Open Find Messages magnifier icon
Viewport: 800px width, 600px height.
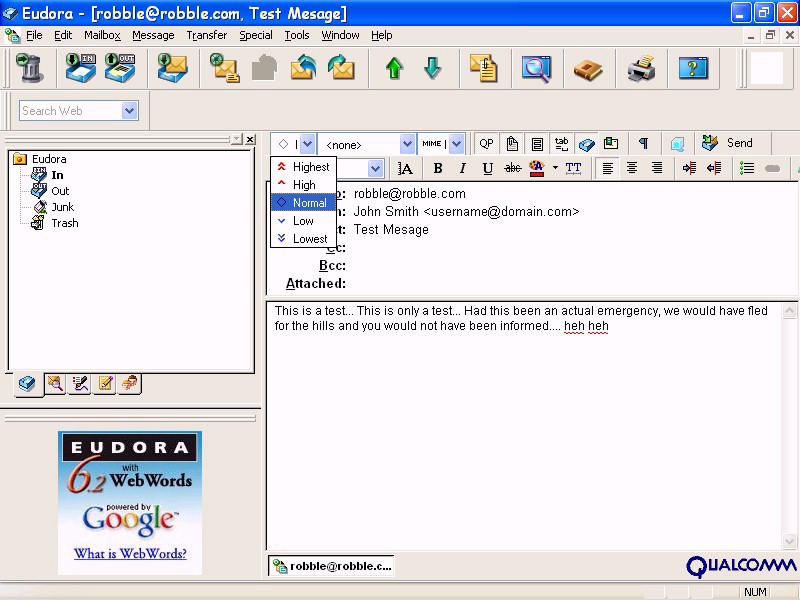click(536, 68)
